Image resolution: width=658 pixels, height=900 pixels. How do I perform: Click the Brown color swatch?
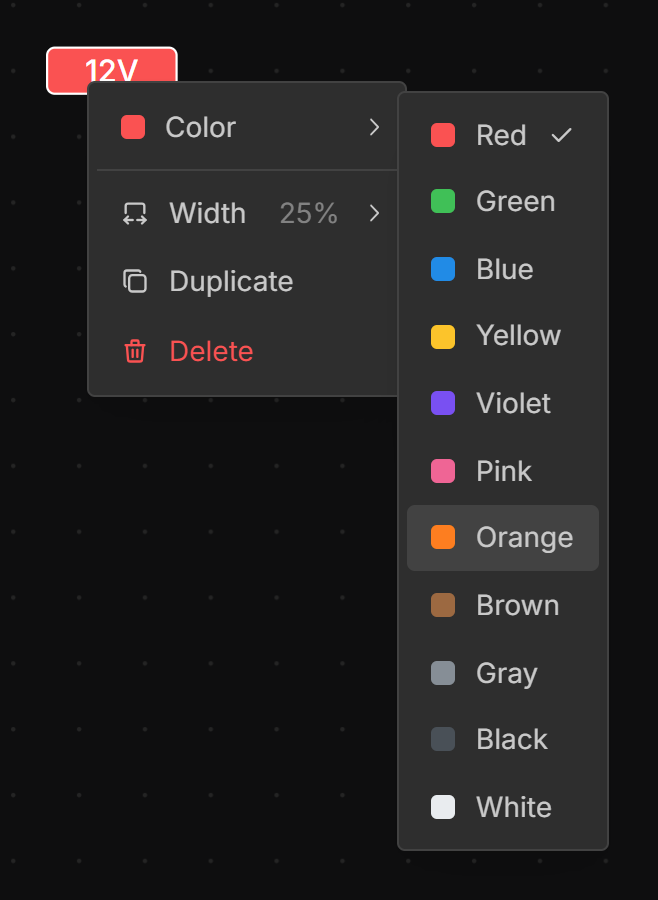[x=443, y=606]
